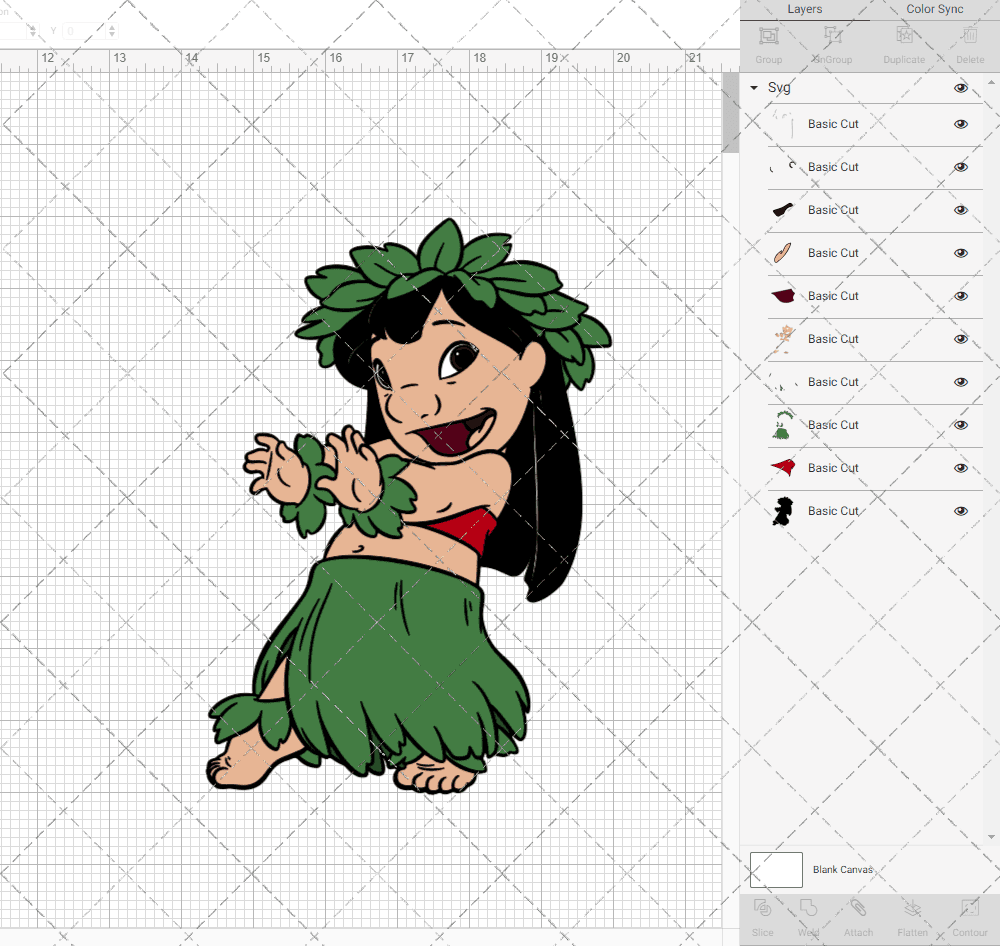1000x946 pixels.
Task: Hide the black eyebrow shape layer
Action: (x=960, y=210)
